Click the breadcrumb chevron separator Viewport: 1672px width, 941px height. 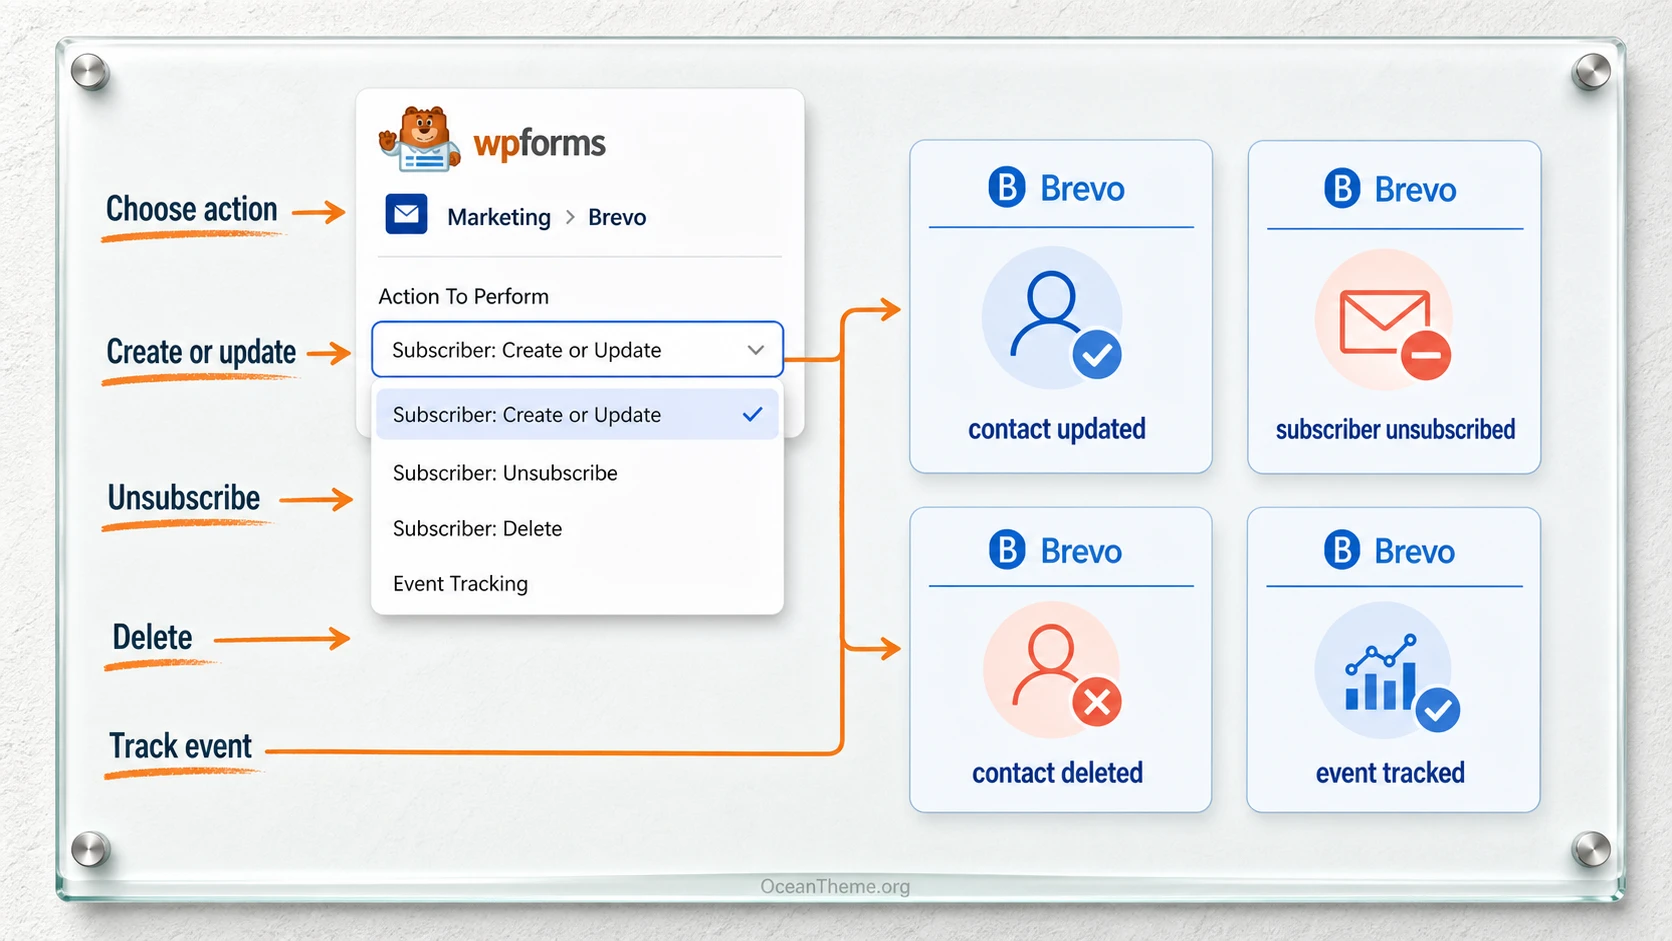(x=570, y=217)
